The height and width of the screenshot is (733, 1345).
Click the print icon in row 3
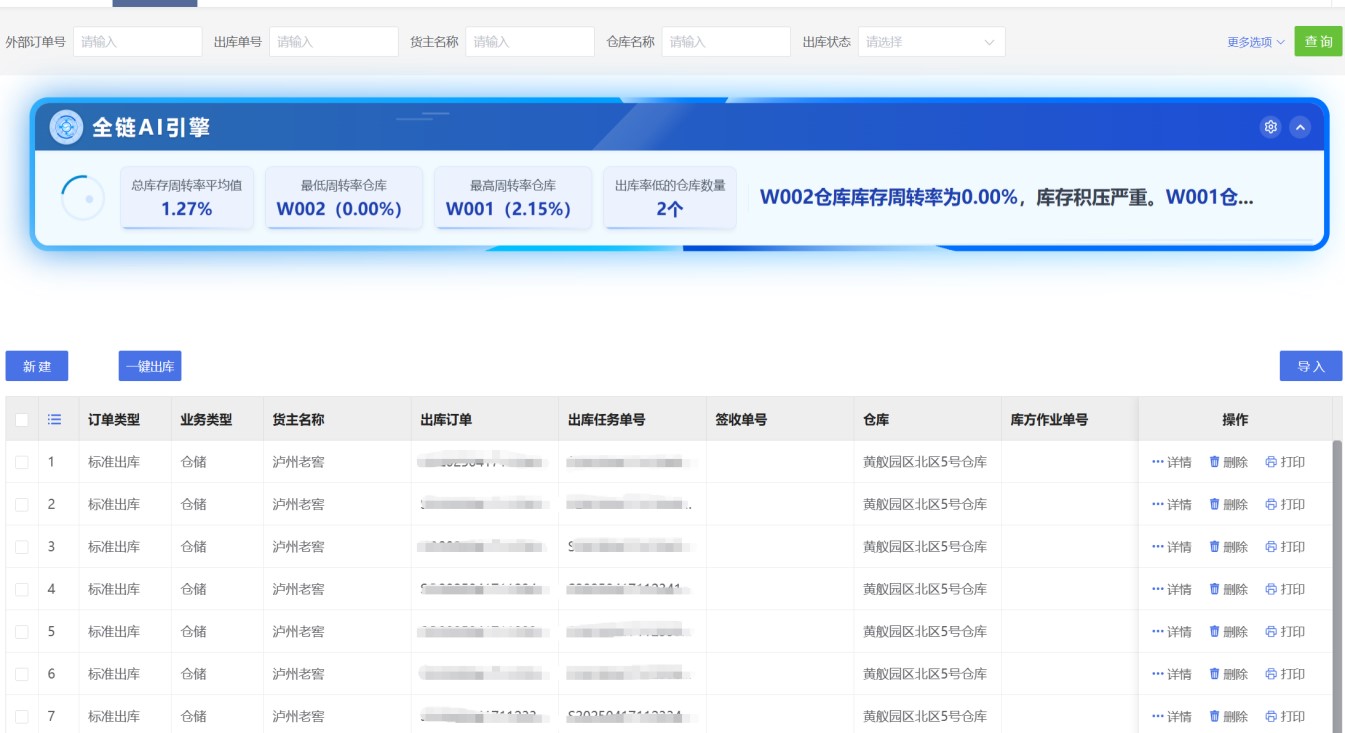point(1271,547)
